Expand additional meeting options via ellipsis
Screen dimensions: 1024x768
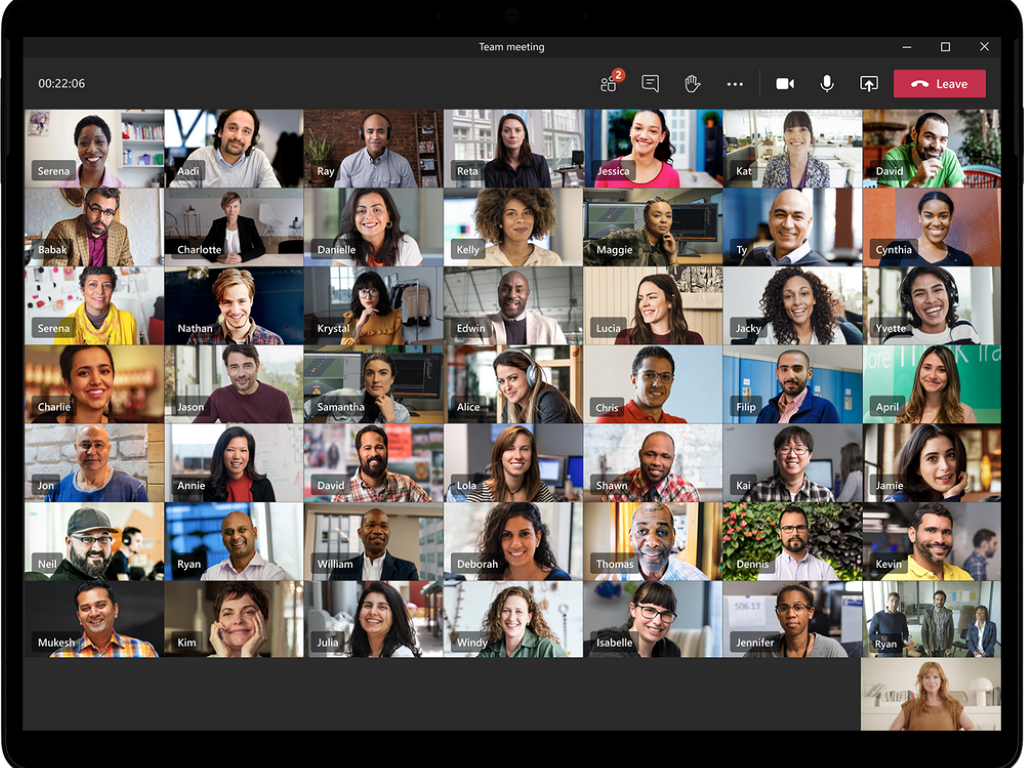coord(735,84)
